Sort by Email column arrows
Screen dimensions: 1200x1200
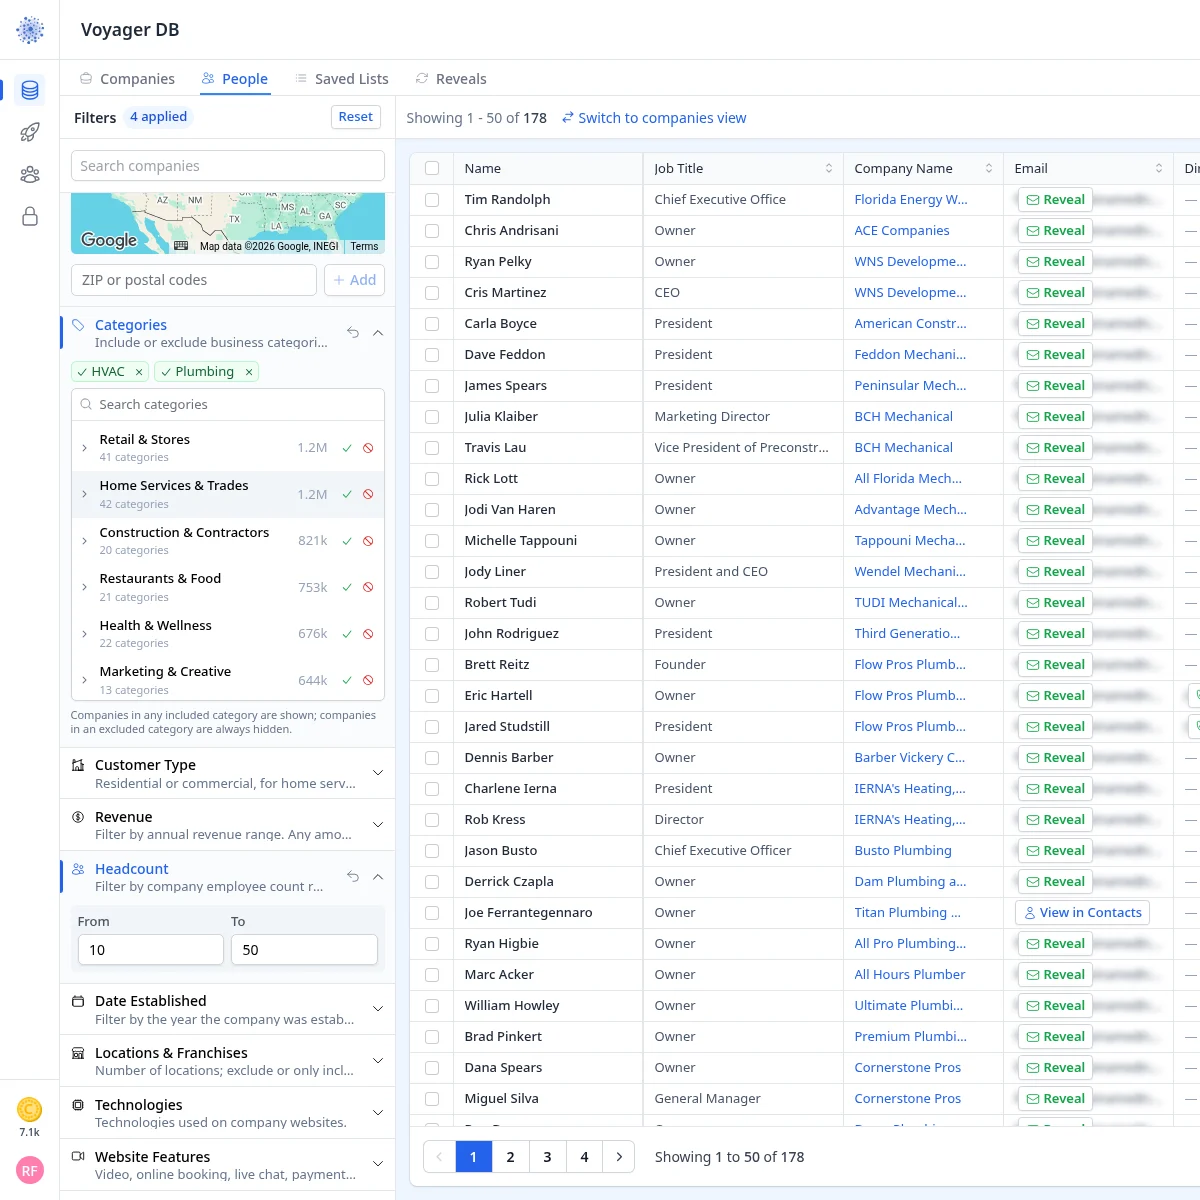pos(1158,168)
